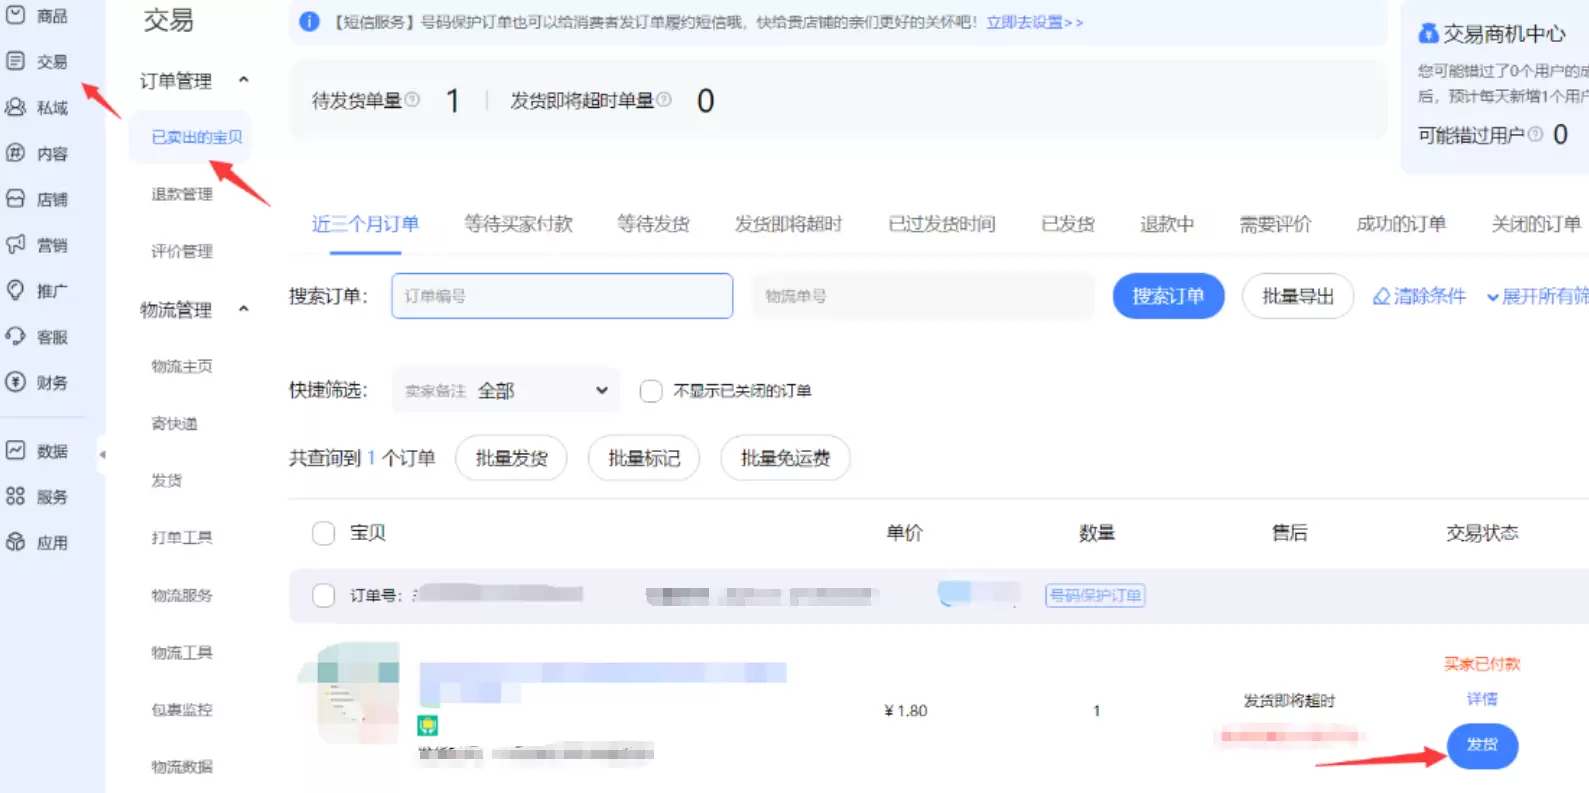Click the 批量标记 button
This screenshot has height=793, width=1589.
click(x=644, y=458)
